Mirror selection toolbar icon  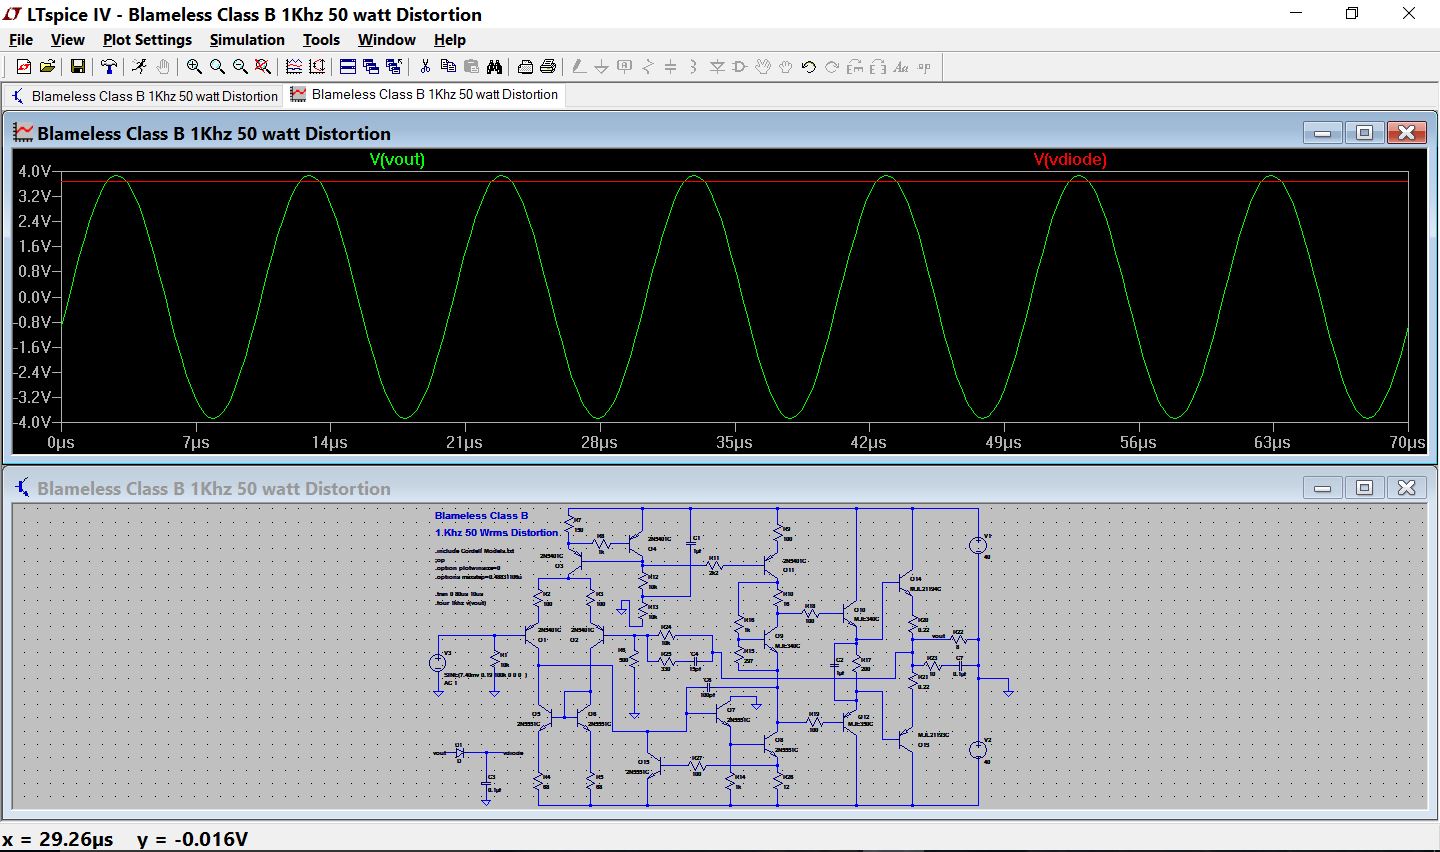(x=878, y=67)
